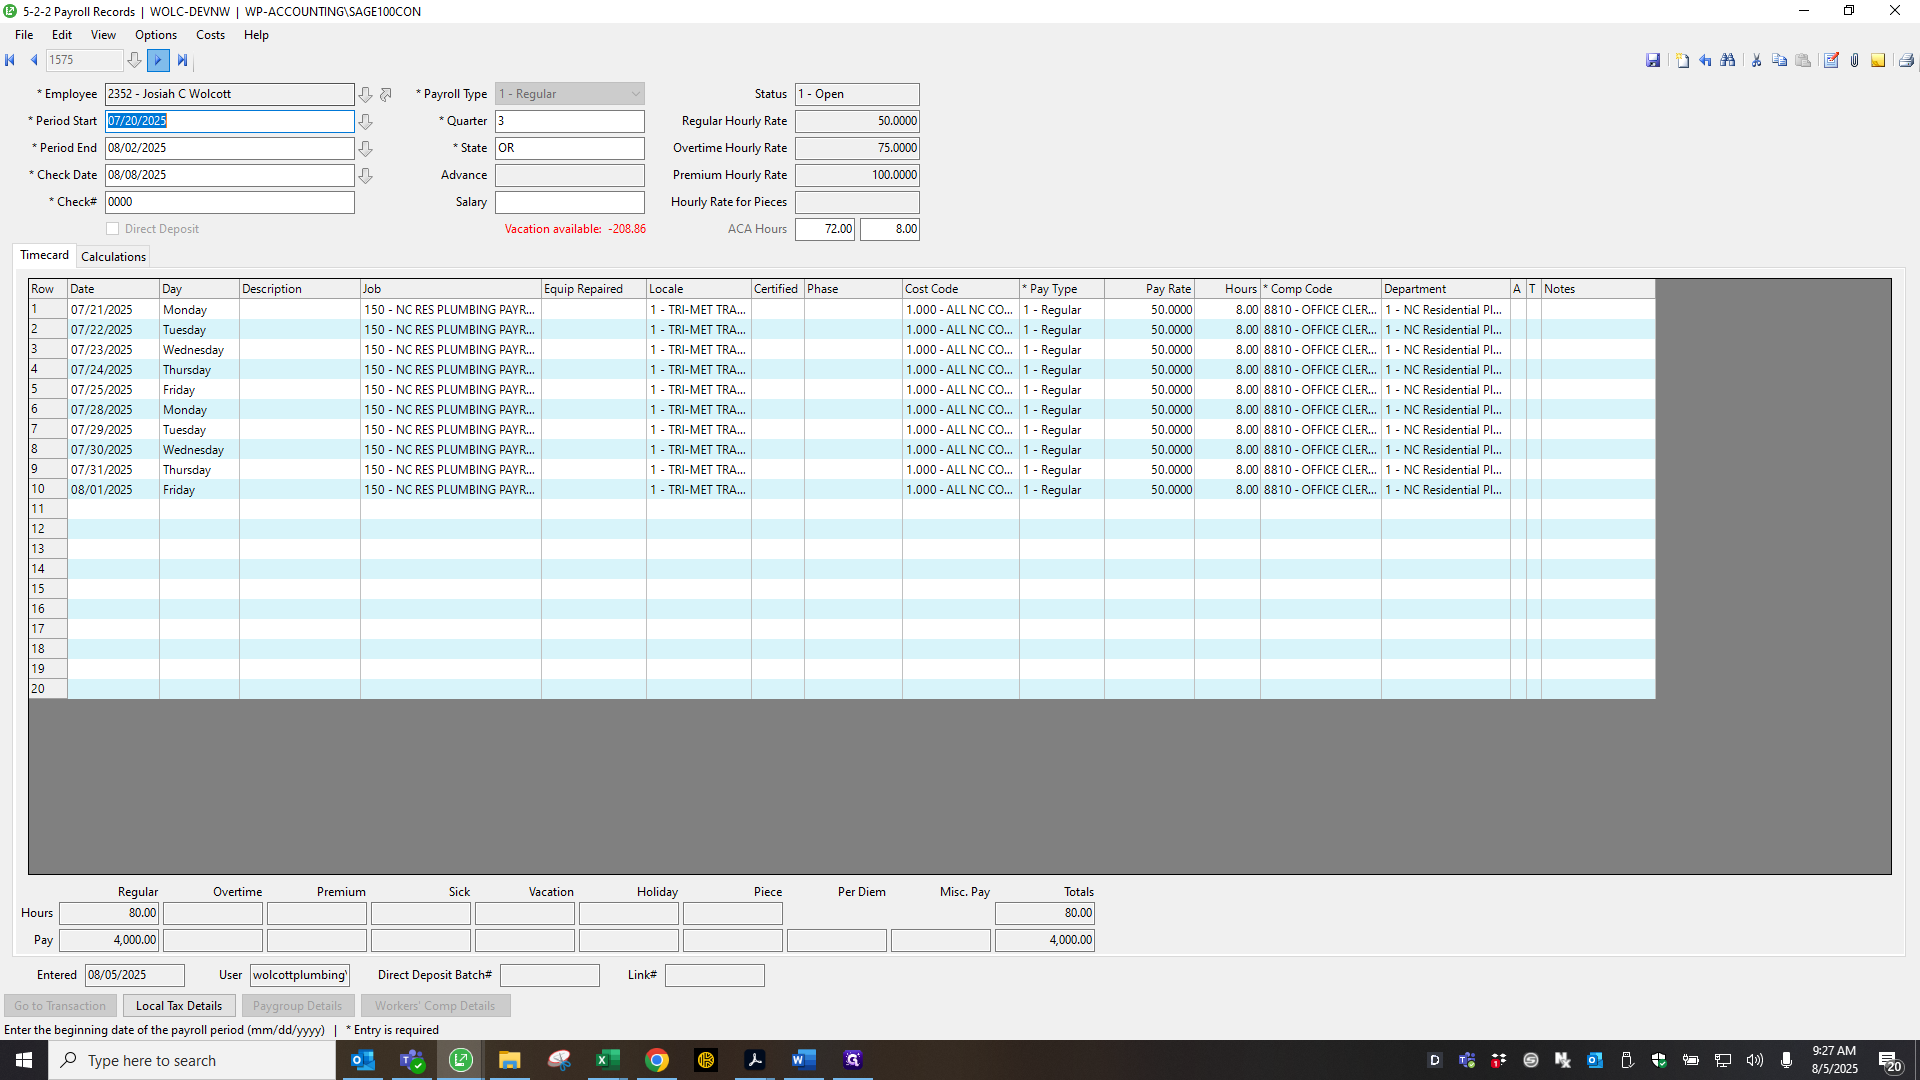Open the Options menu
The height and width of the screenshot is (1080, 1920).
click(x=156, y=35)
